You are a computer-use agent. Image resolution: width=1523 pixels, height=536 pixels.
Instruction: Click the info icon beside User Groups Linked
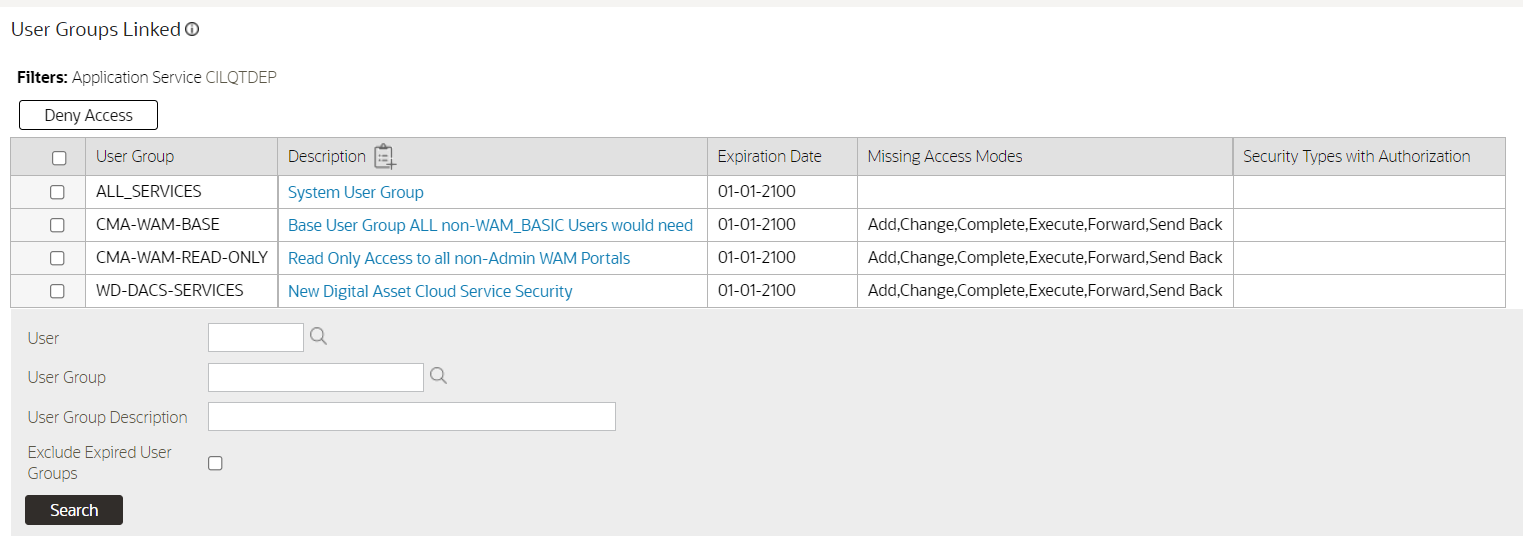pyautogui.click(x=192, y=30)
